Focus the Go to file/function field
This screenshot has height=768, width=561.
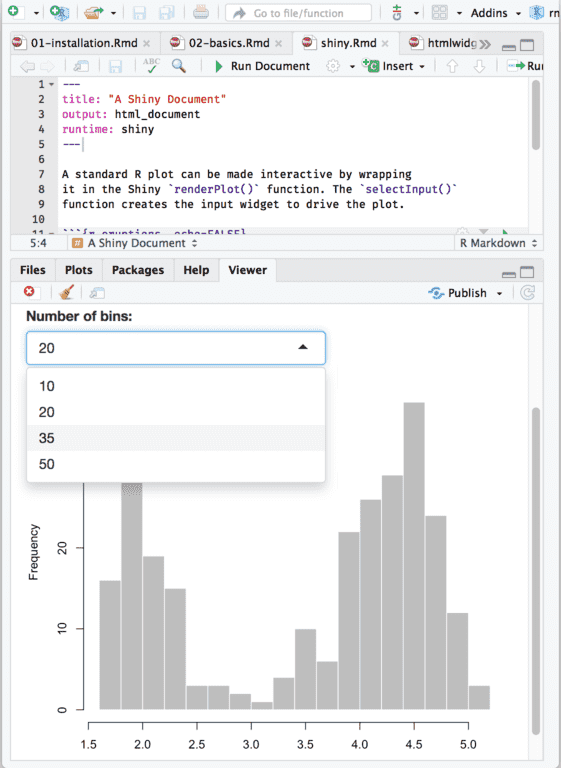(x=298, y=13)
